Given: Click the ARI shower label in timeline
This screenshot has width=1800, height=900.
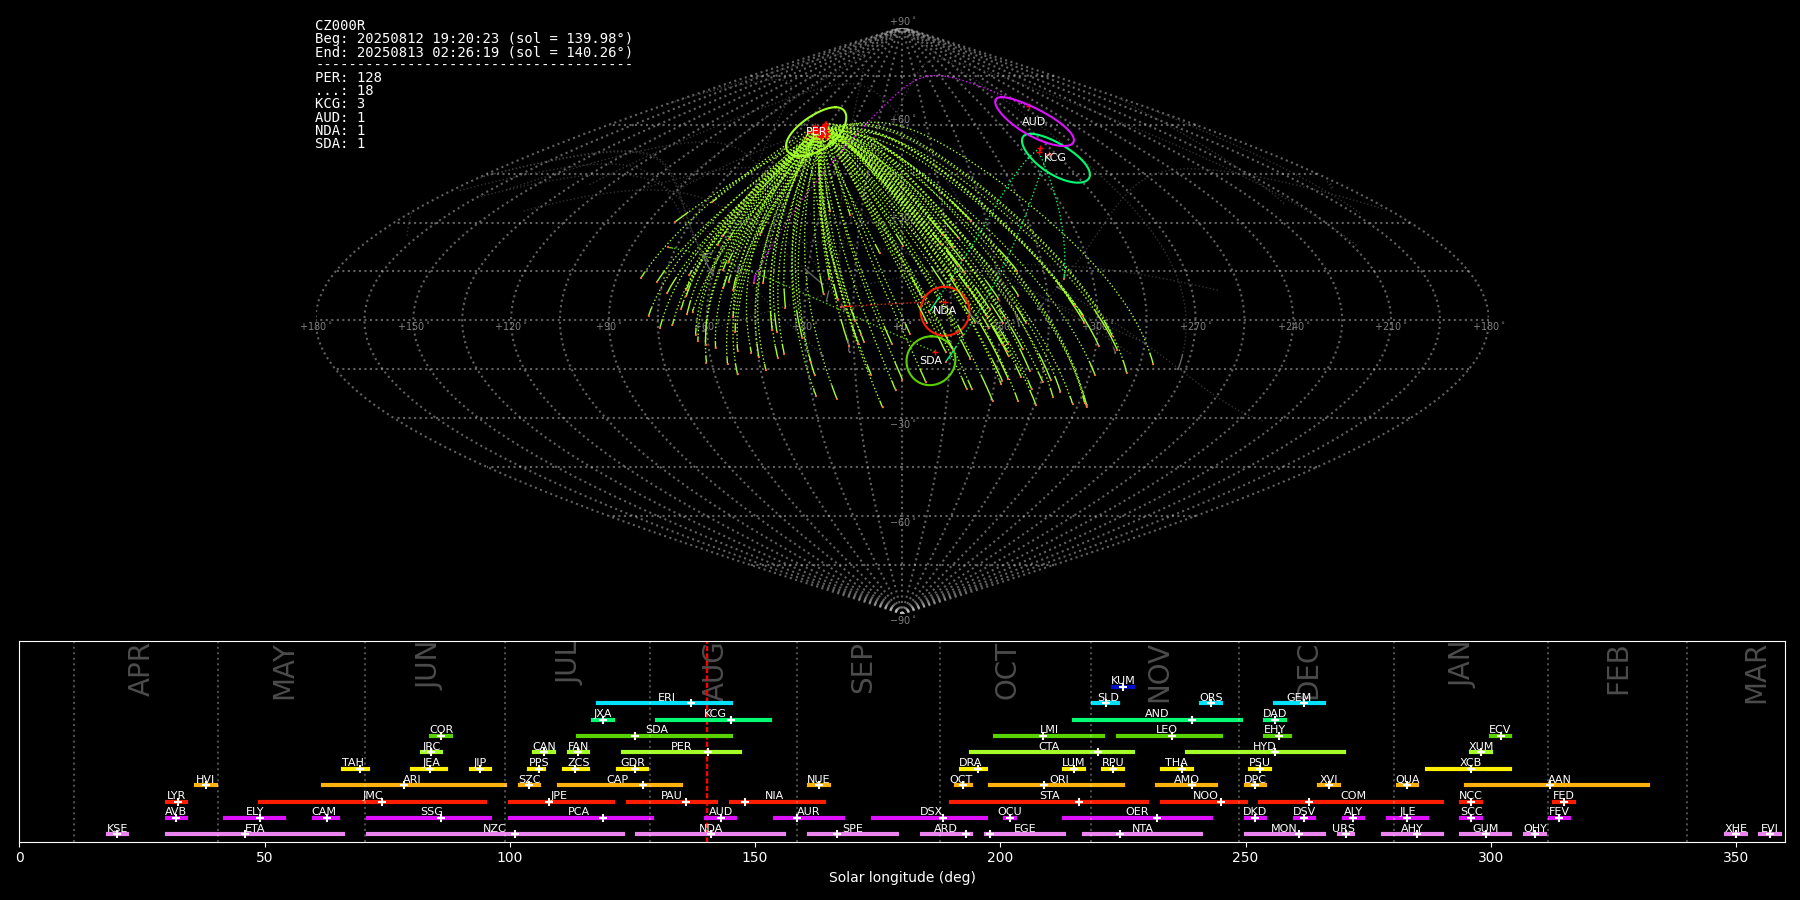Looking at the screenshot, I should [411, 780].
